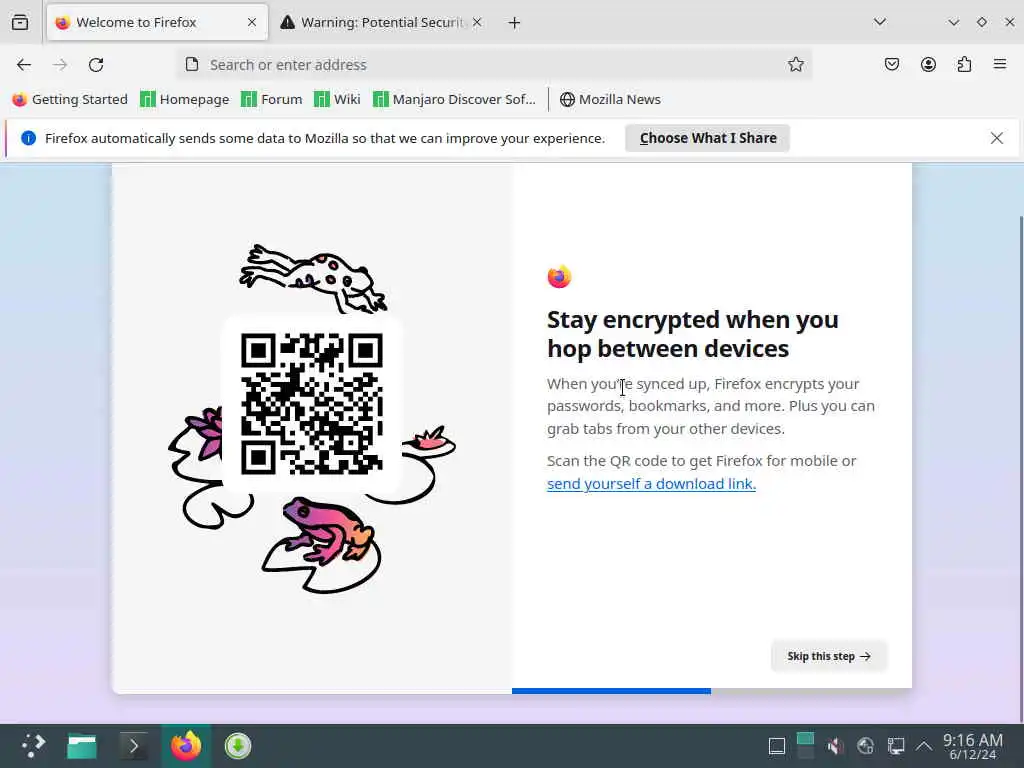This screenshot has height=768, width=1024.
Task: Click show desktop tray icon
Action: (x=776, y=746)
